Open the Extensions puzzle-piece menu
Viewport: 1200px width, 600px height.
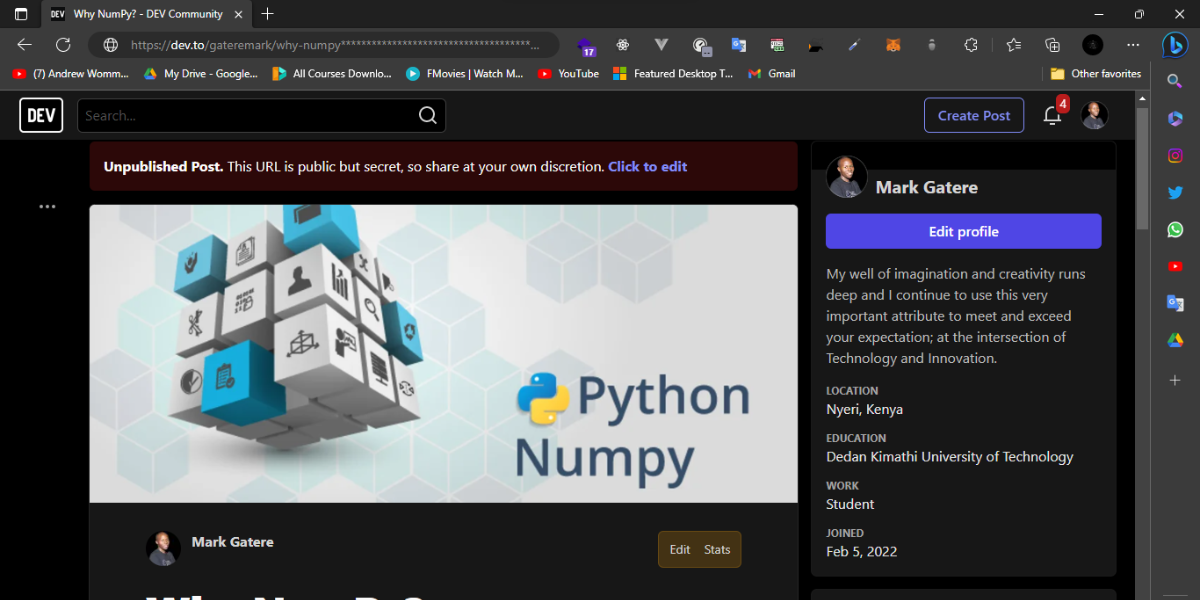(971, 45)
